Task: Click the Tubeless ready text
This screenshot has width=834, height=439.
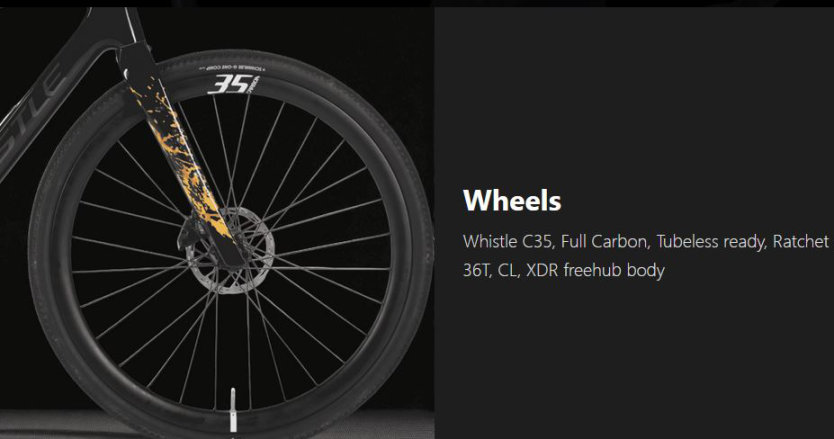Action: tap(711, 242)
